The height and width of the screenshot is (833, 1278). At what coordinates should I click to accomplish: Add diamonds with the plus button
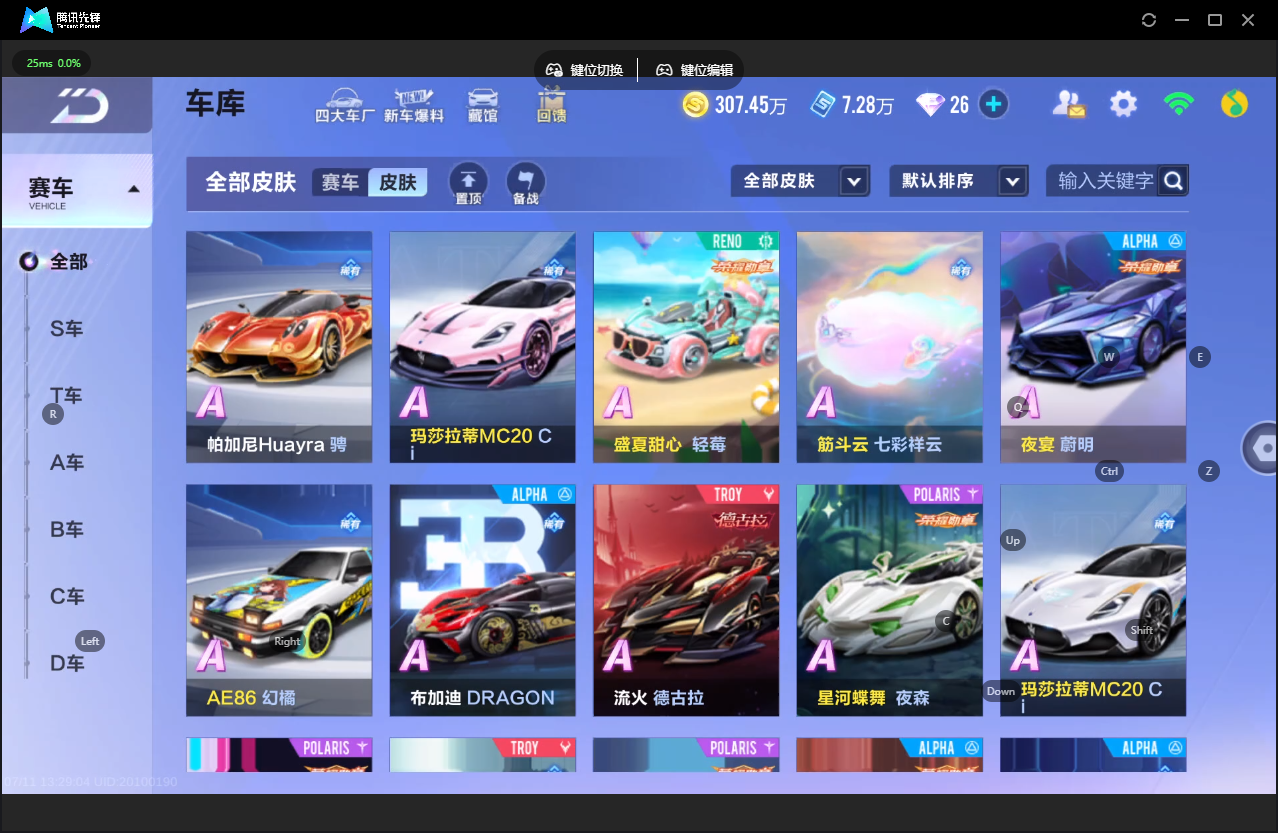coord(993,104)
